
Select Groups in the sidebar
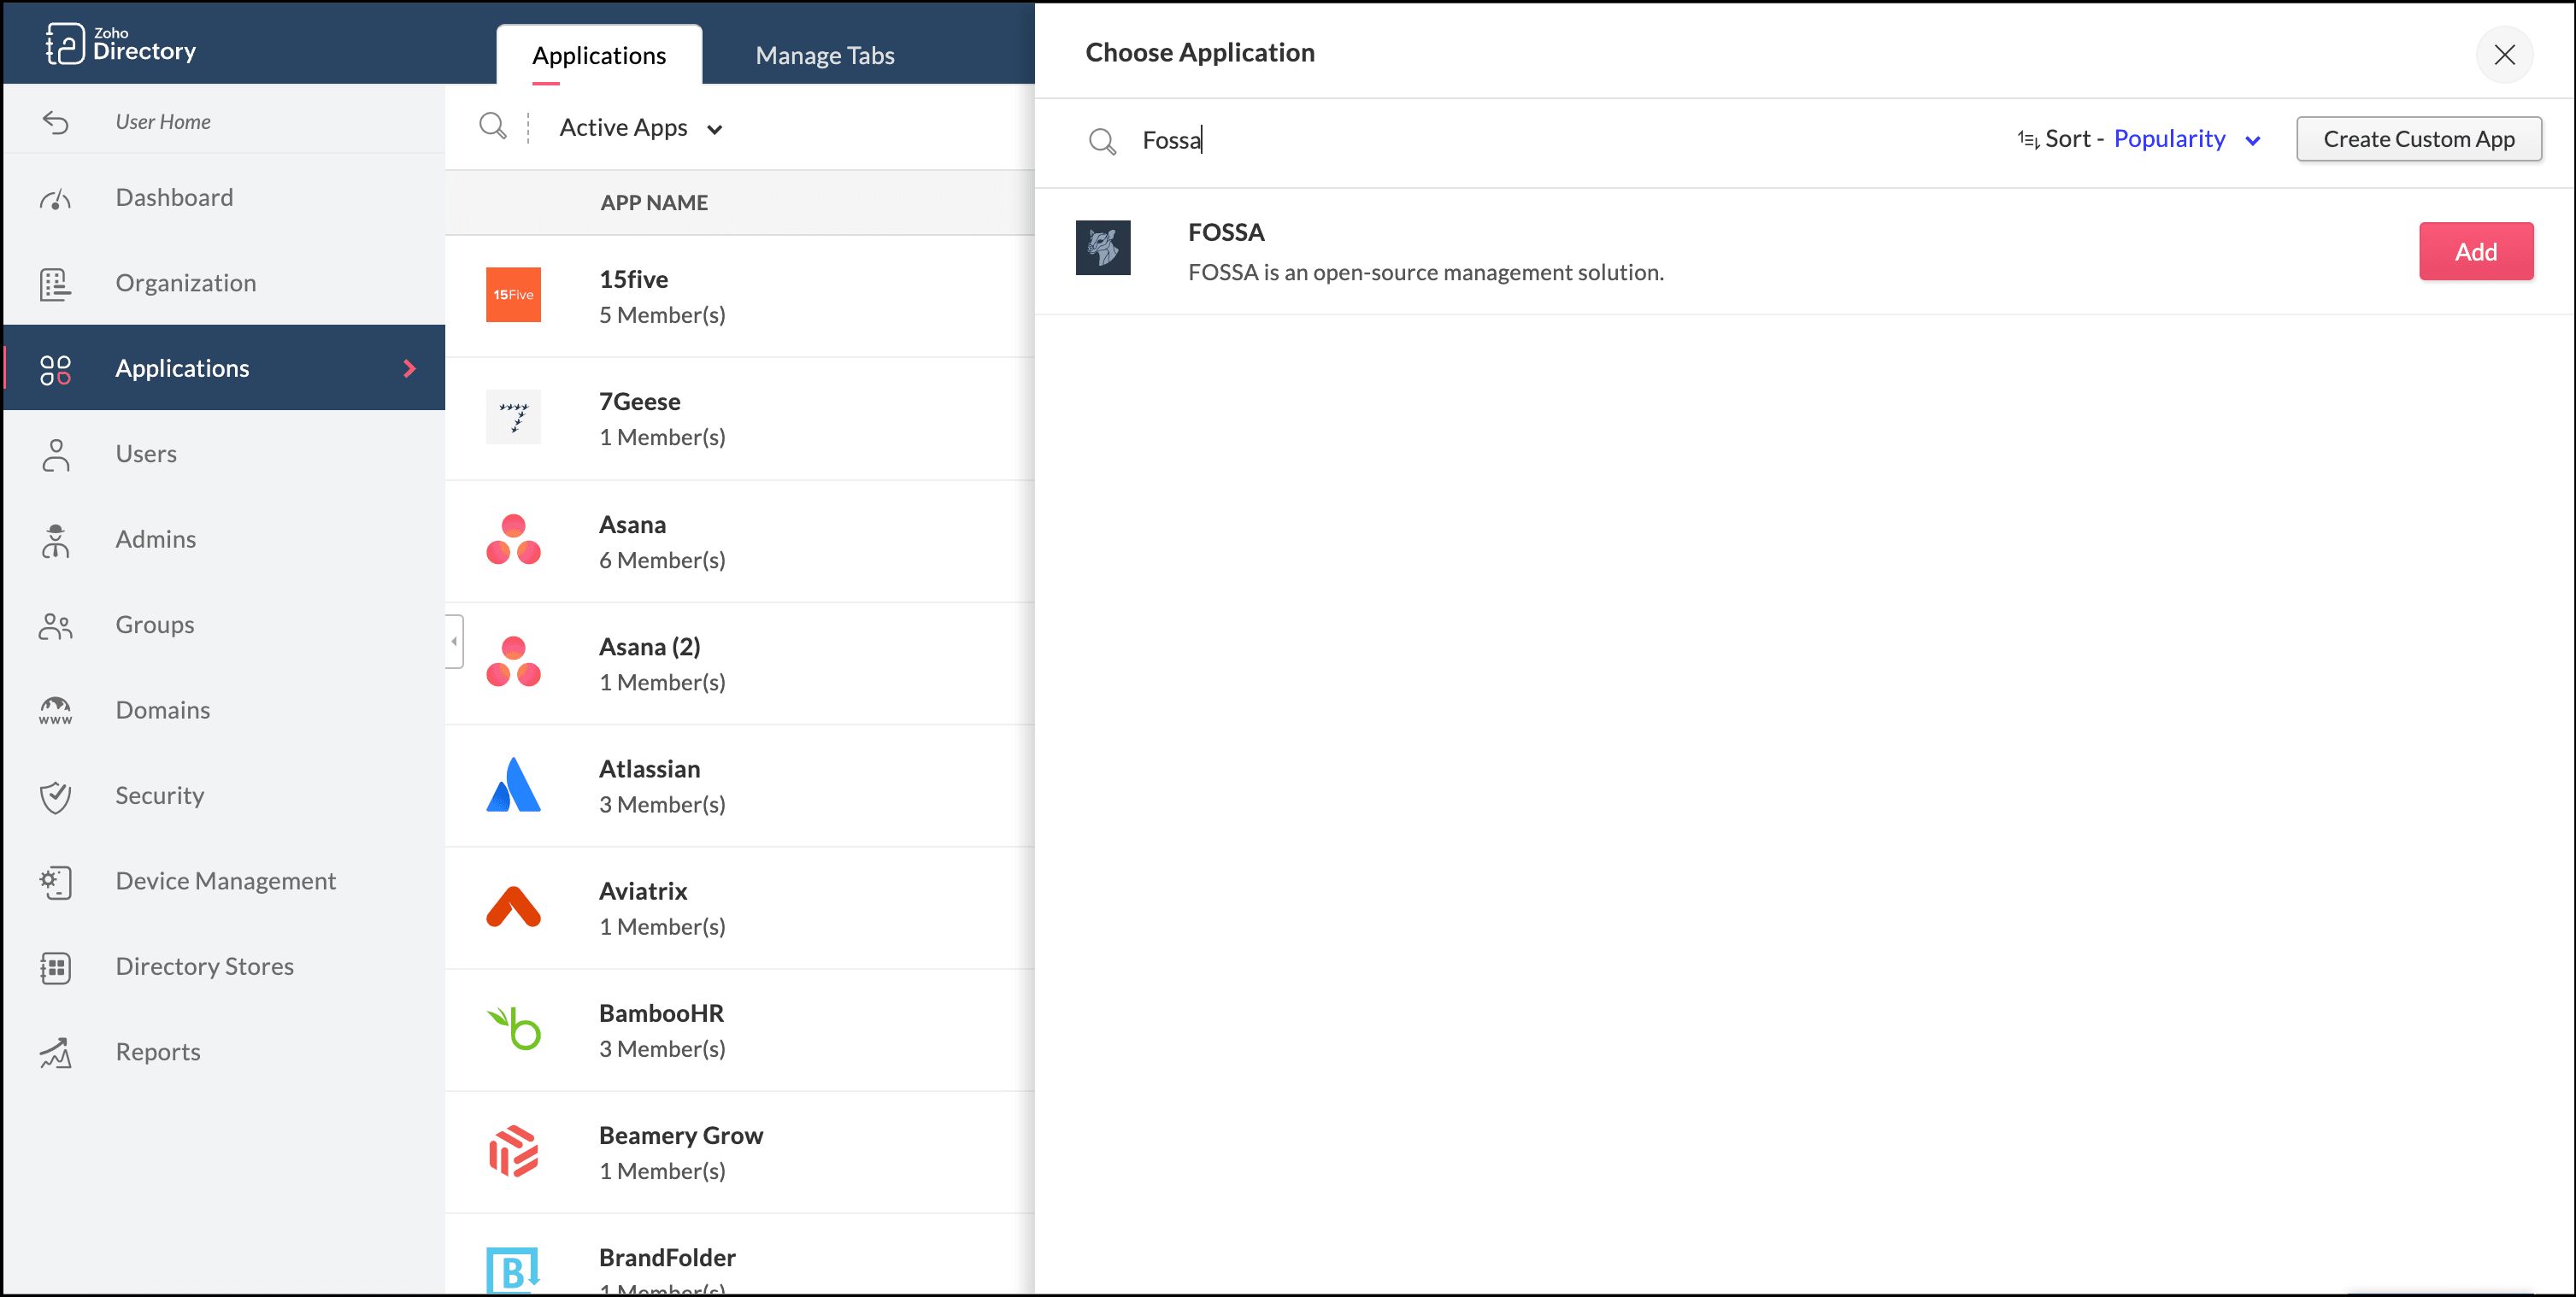(224, 625)
